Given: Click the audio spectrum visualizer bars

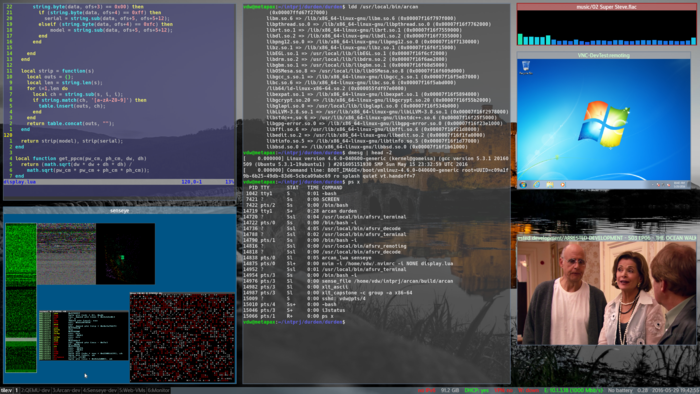Looking at the screenshot, I should (x=606, y=40).
